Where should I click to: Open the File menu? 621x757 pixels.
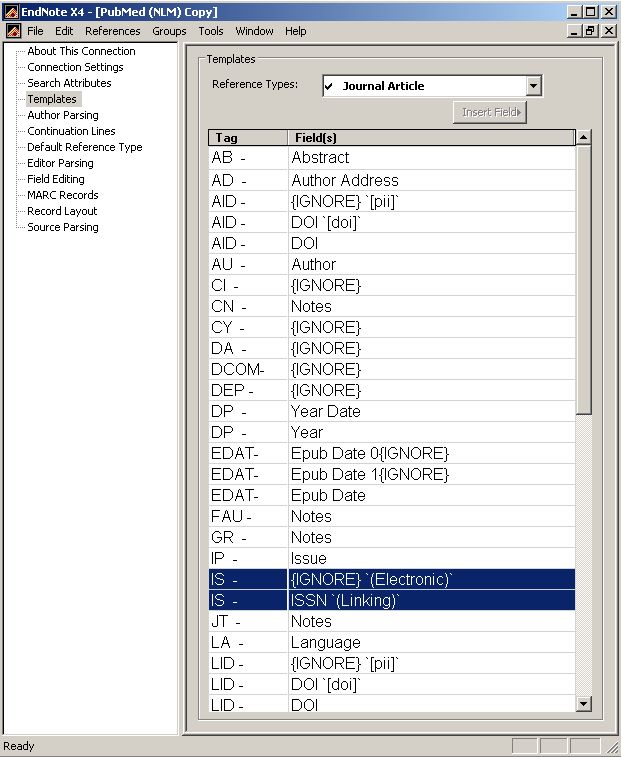point(35,31)
